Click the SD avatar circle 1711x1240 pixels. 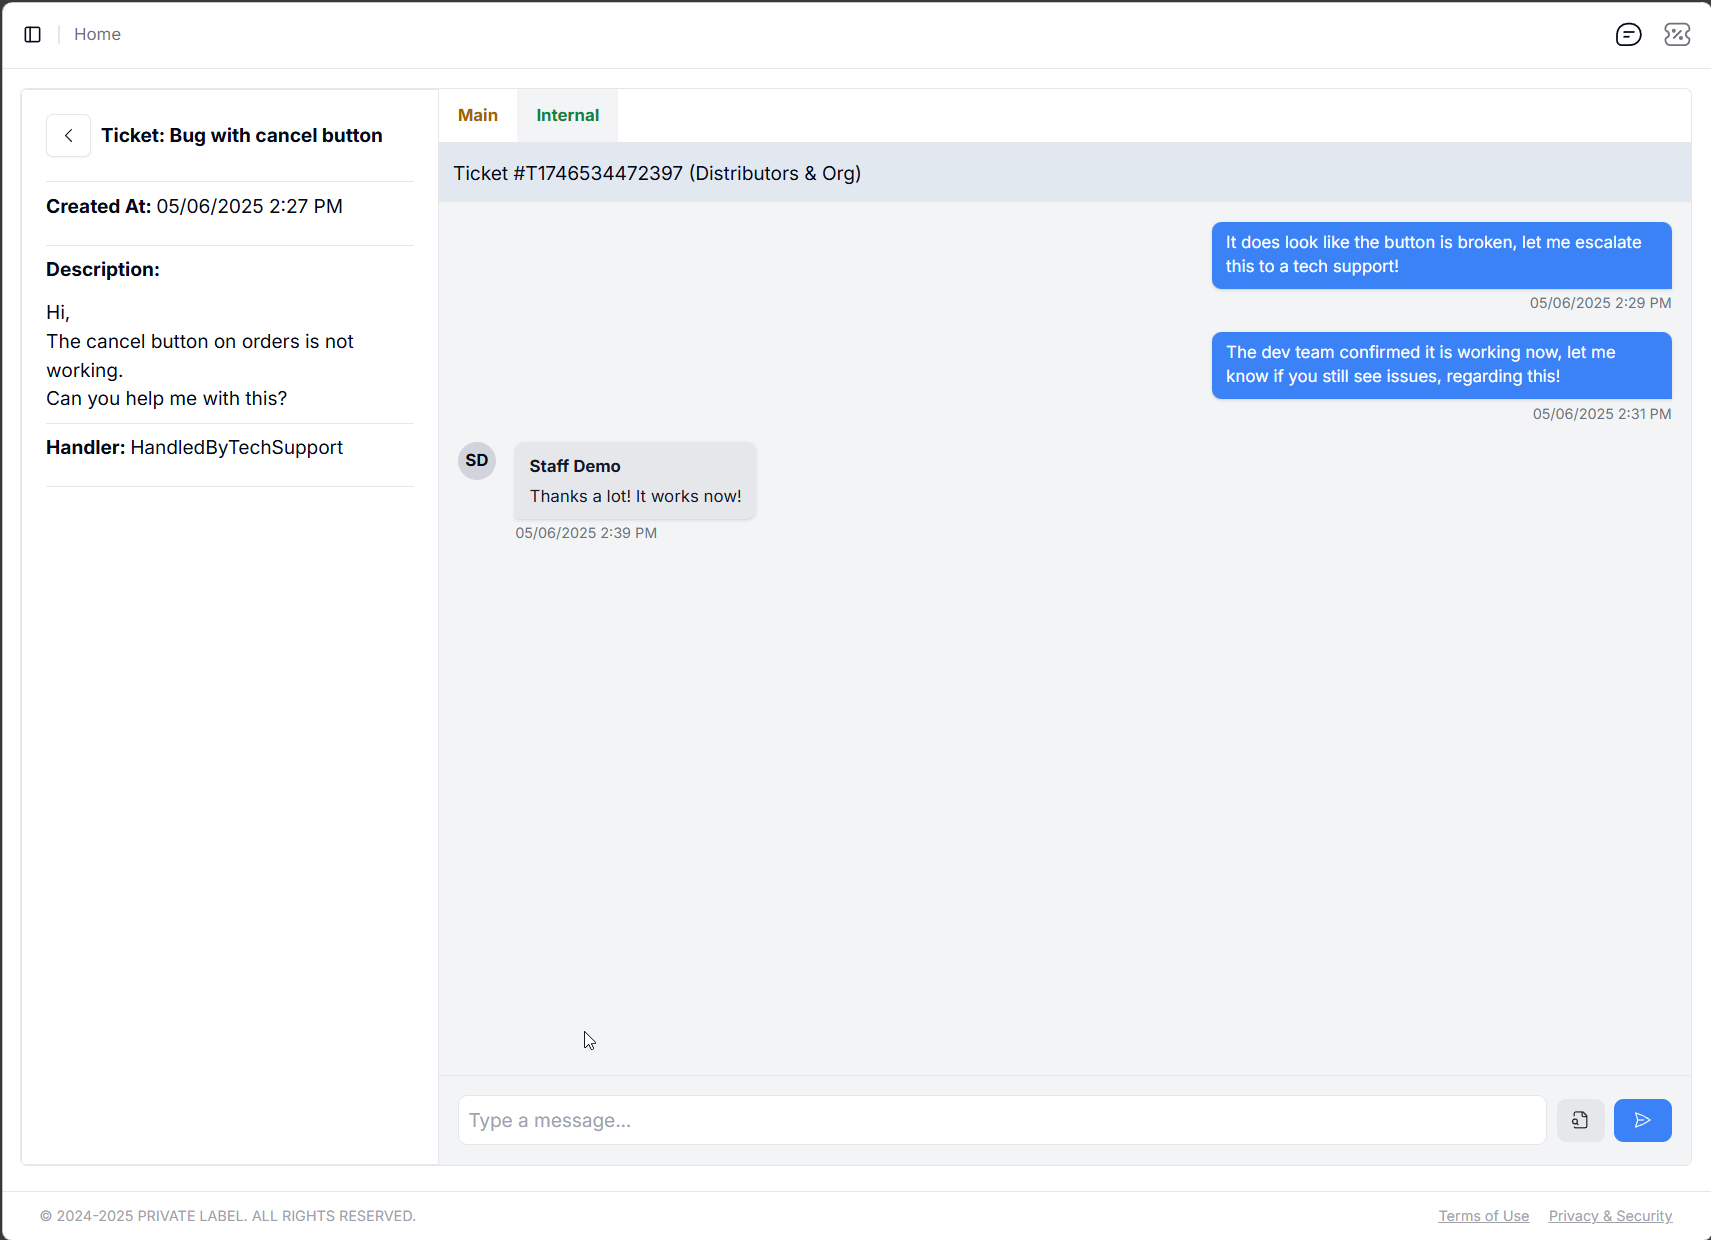click(477, 461)
